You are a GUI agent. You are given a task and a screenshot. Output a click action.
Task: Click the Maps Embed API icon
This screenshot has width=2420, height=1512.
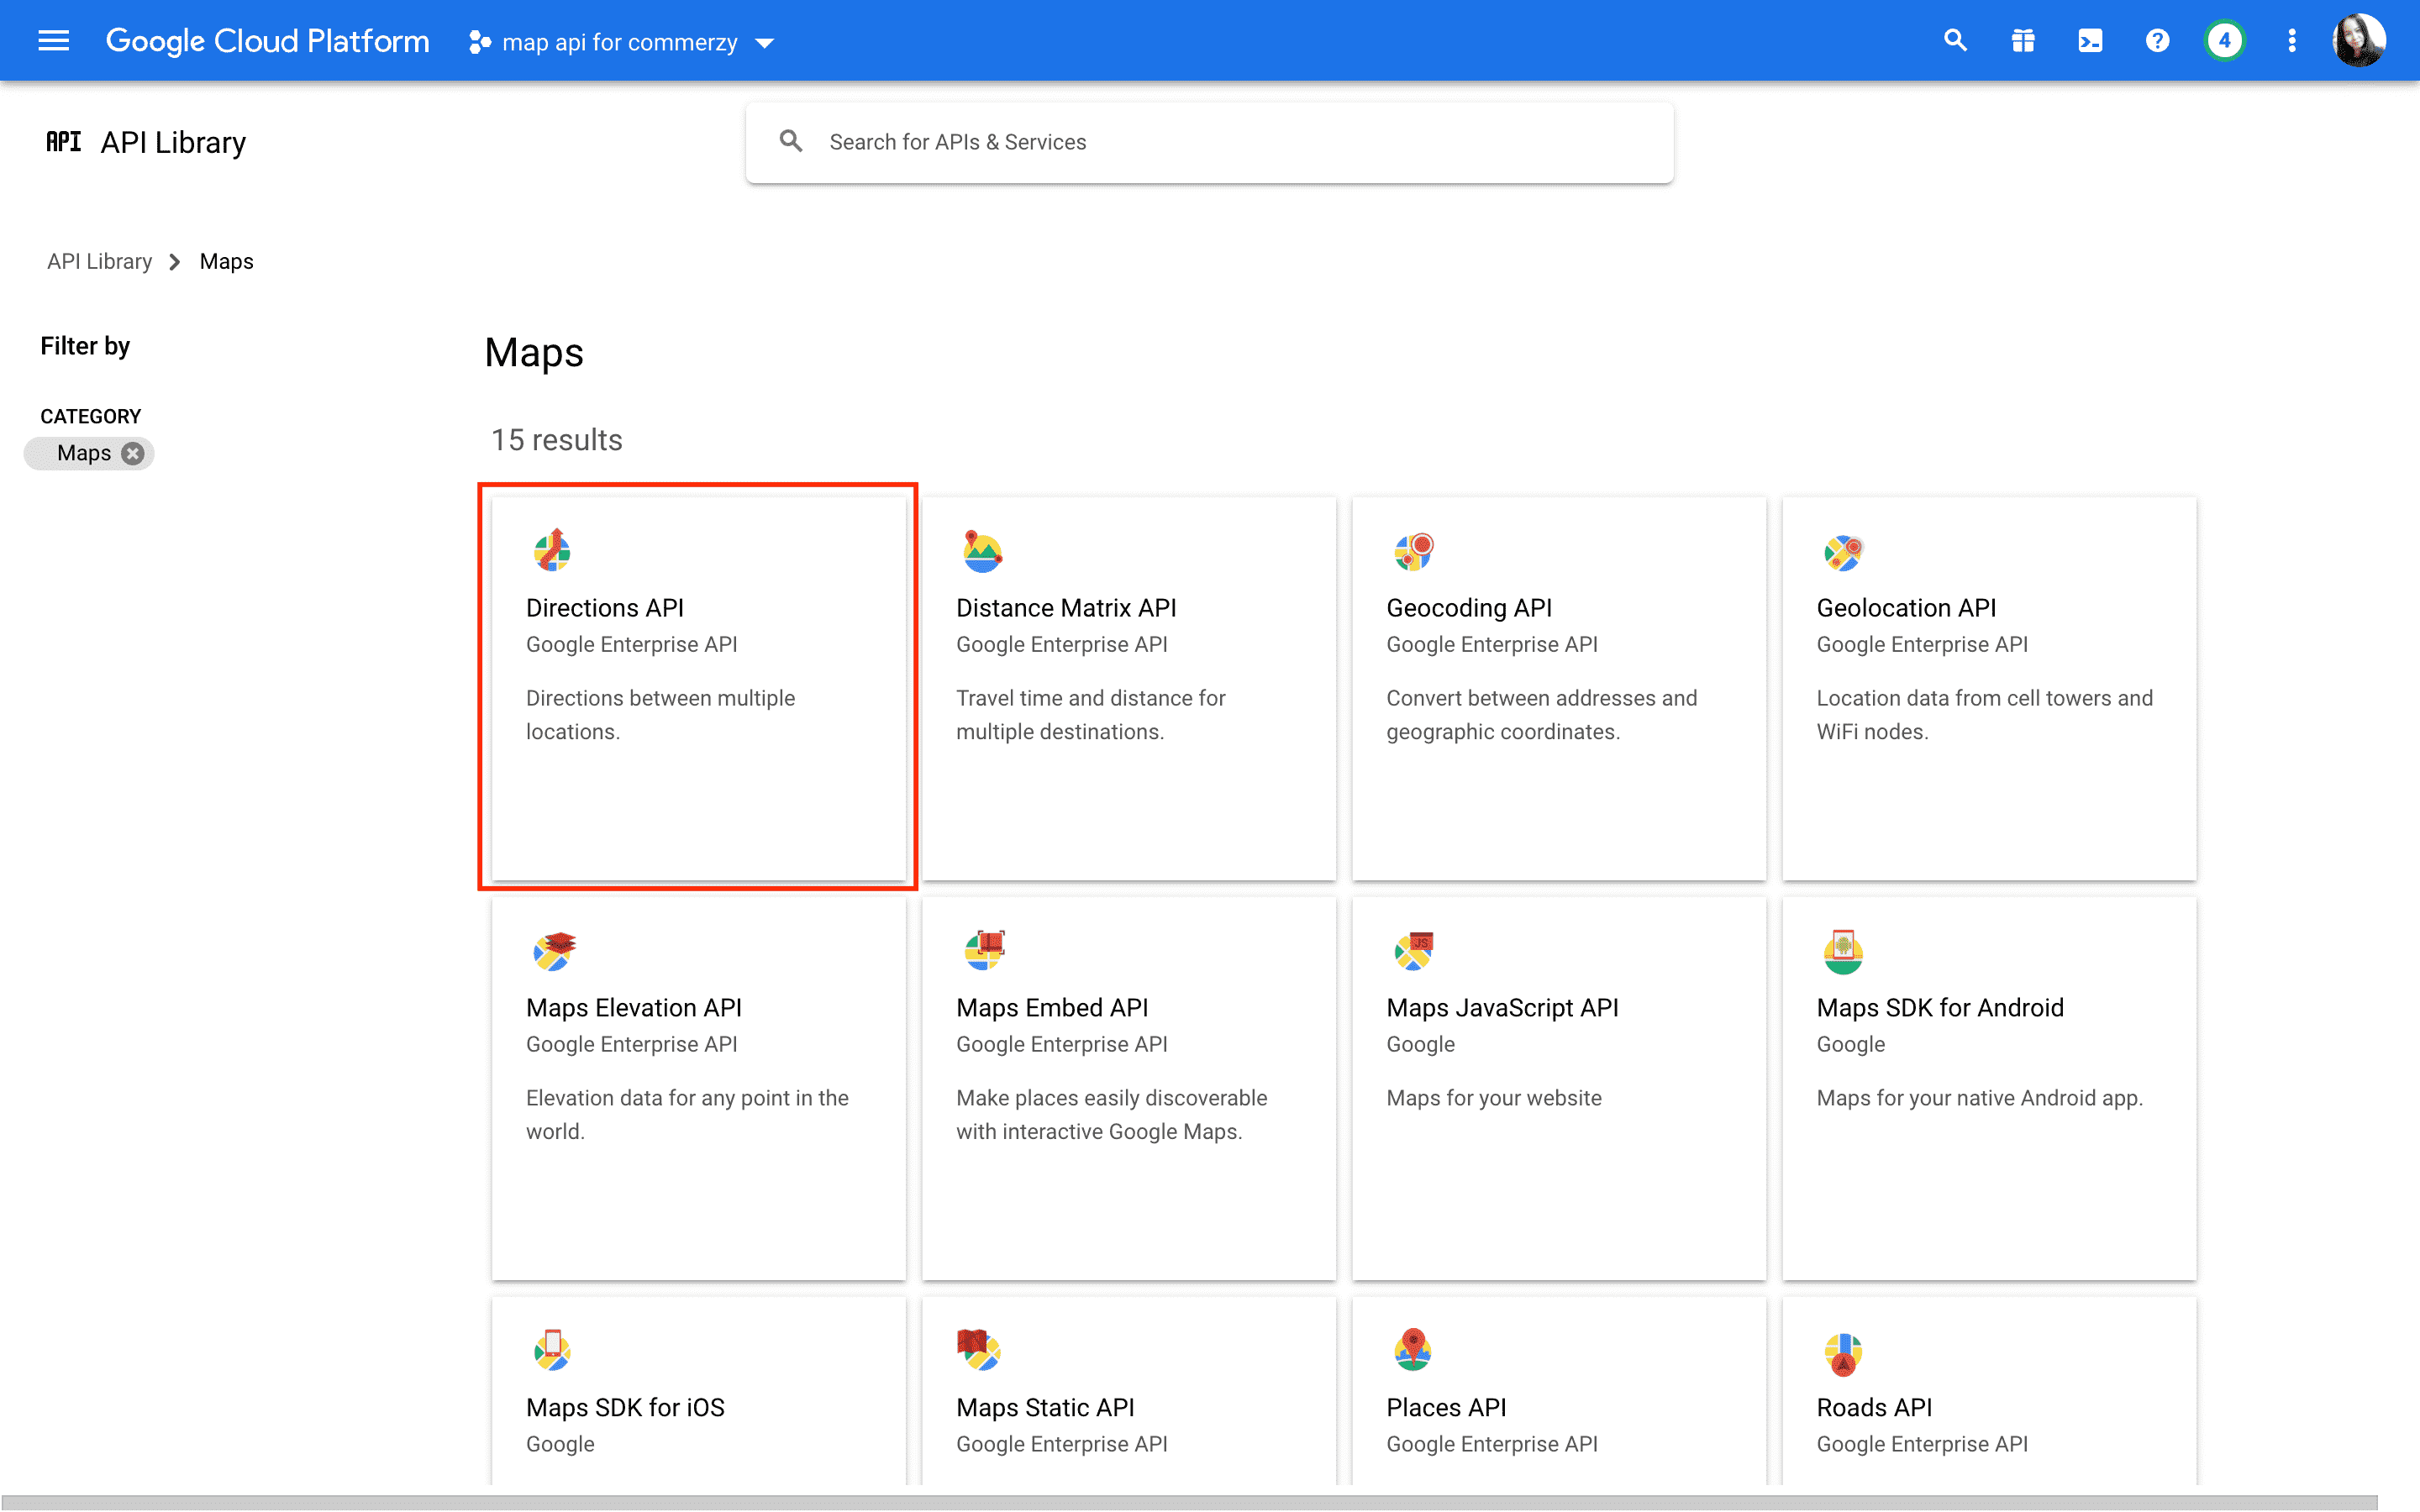tap(983, 950)
